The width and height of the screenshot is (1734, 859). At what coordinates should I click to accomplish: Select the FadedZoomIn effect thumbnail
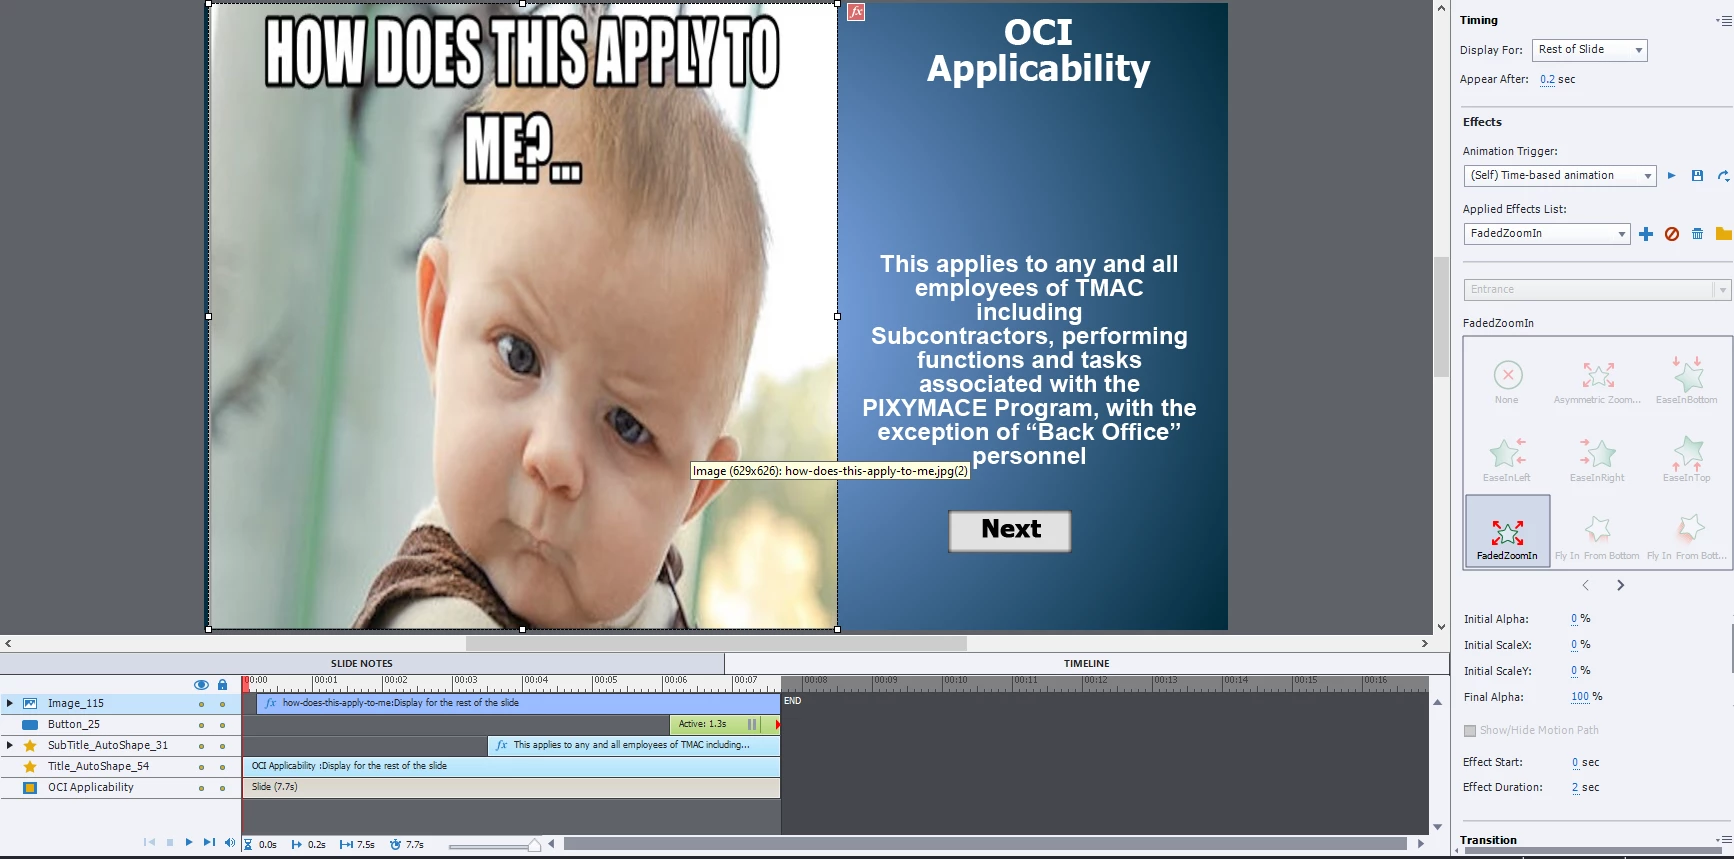pyautogui.click(x=1507, y=530)
